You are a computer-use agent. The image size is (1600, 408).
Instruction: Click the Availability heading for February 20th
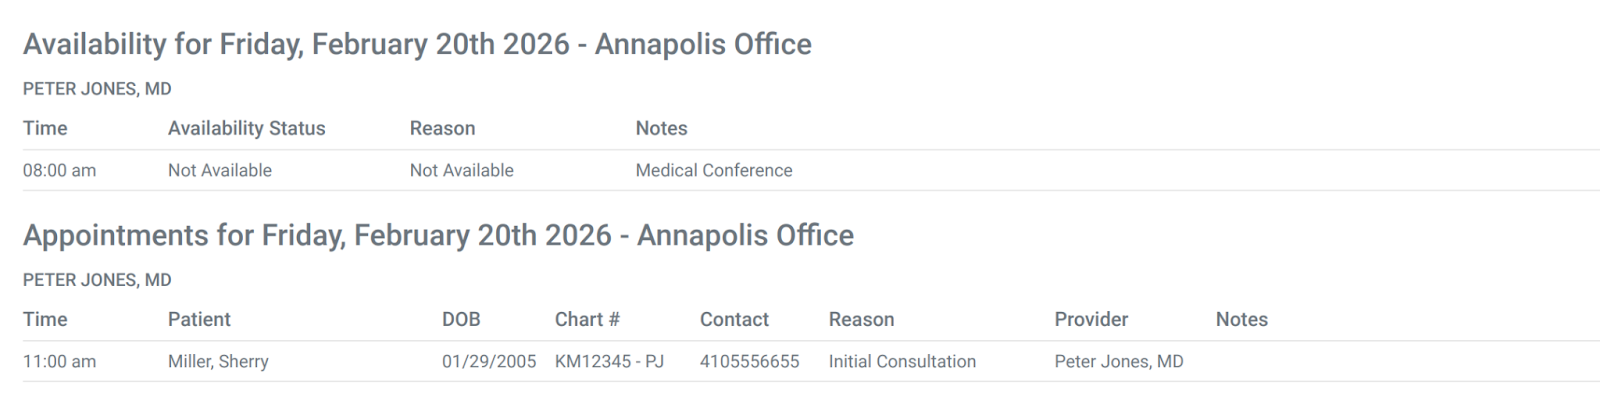[x=417, y=44]
